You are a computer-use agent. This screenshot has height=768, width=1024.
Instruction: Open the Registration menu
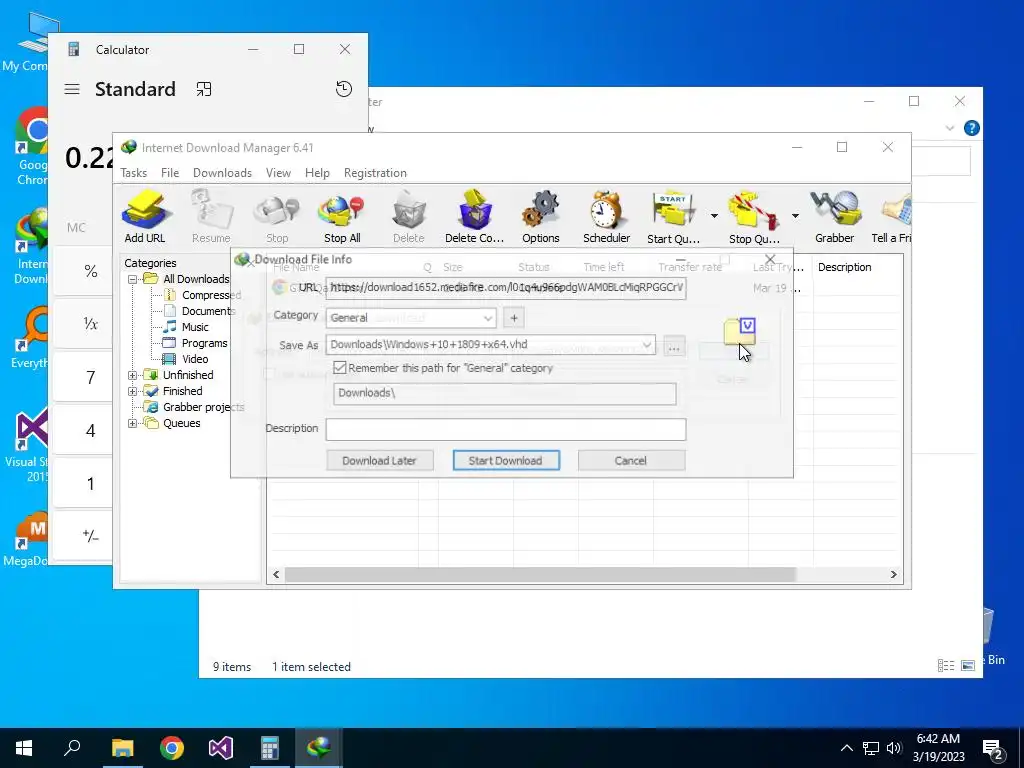[x=375, y=173]
